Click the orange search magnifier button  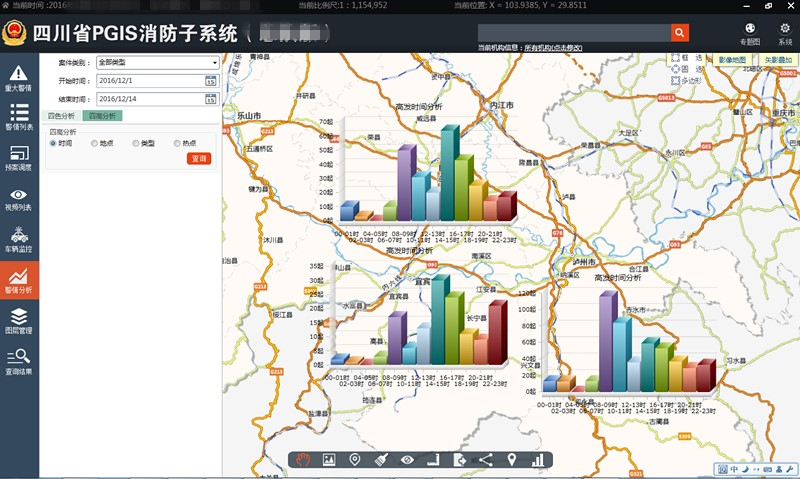point(680,33)
